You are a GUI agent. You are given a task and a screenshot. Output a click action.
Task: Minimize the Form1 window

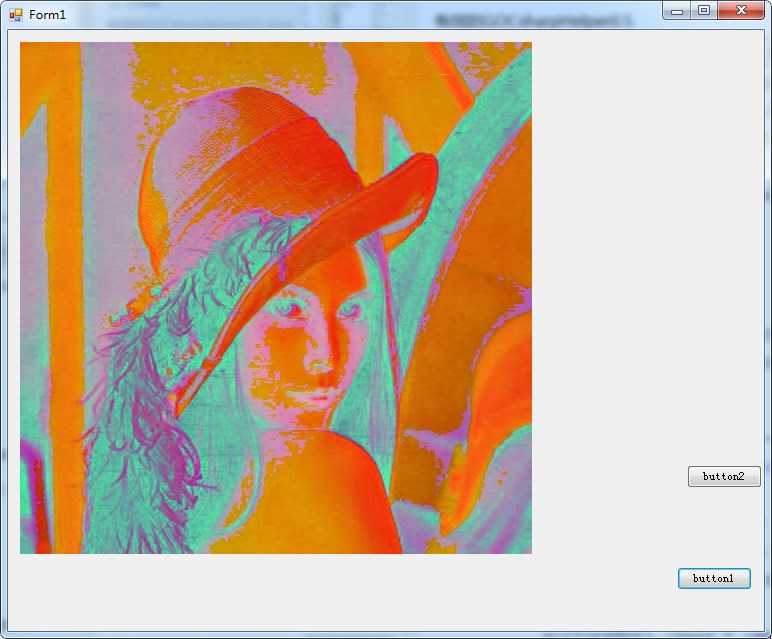(677, 11)
